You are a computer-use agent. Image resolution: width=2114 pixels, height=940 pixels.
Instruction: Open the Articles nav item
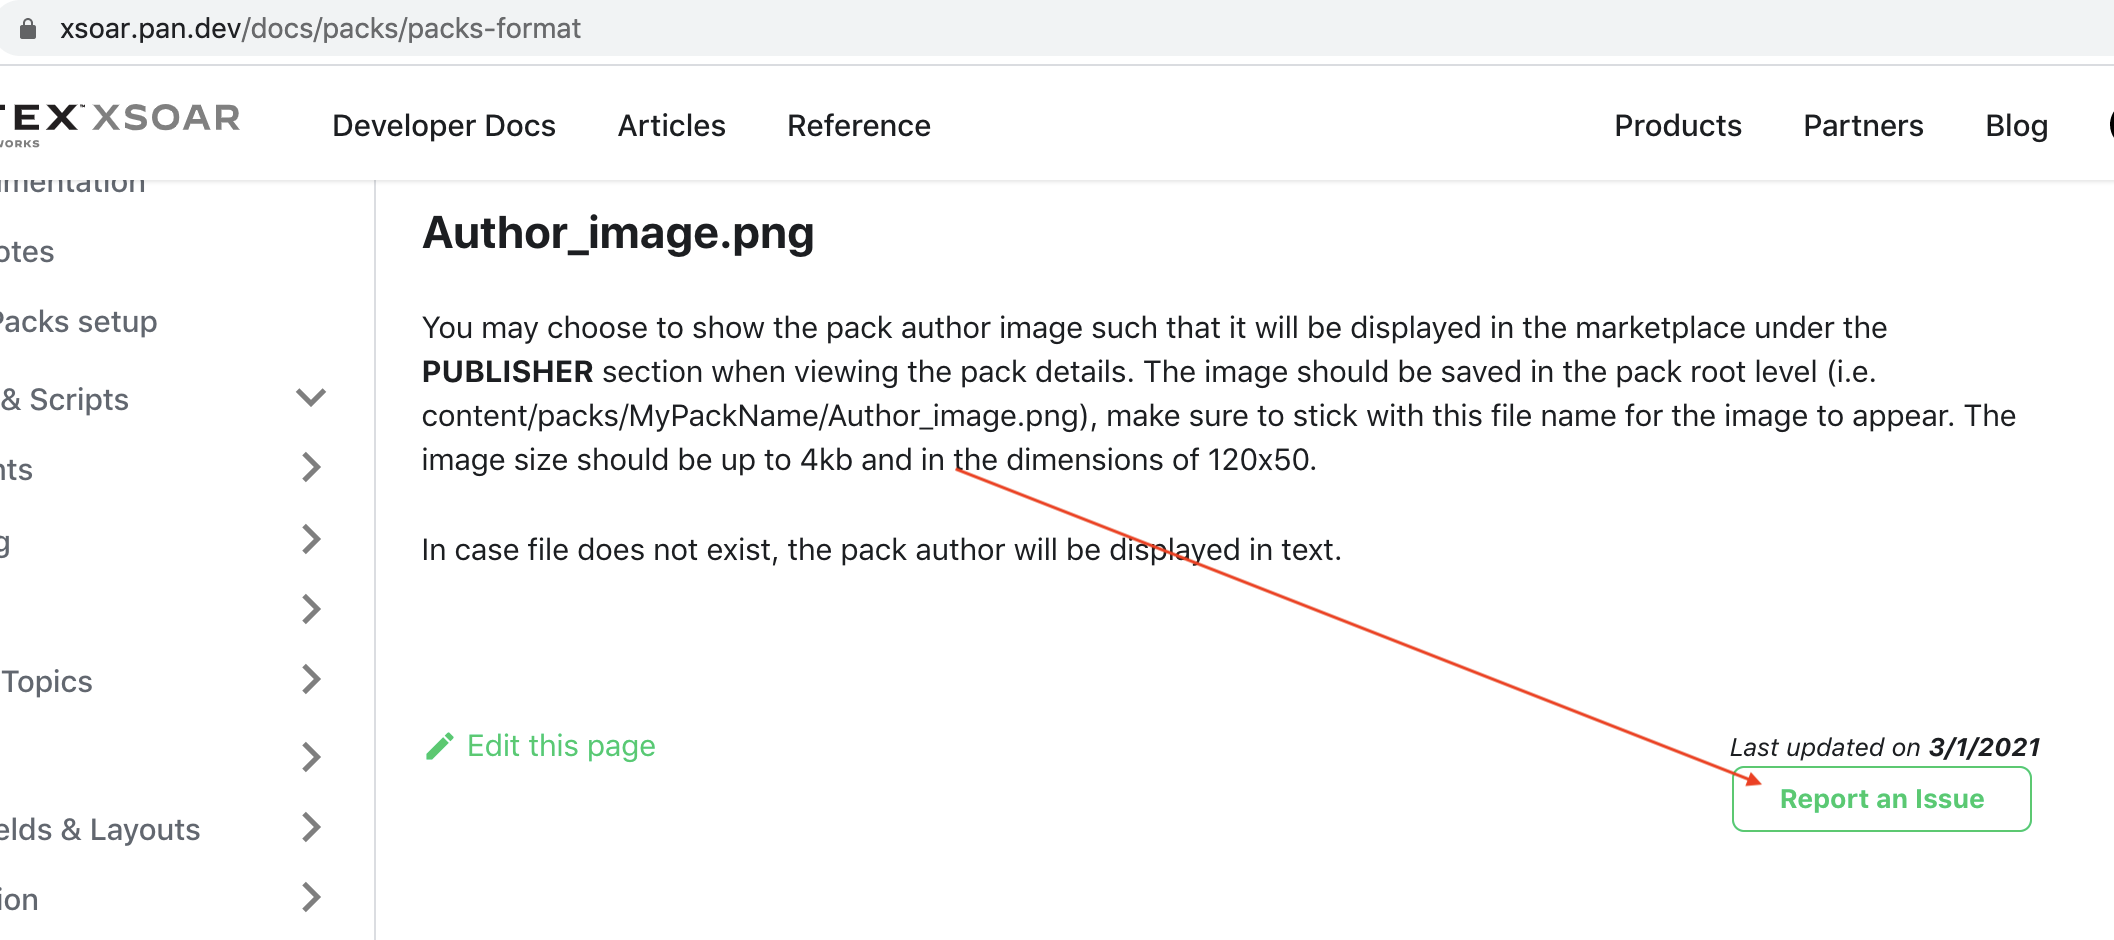click(x=671, y=126)
